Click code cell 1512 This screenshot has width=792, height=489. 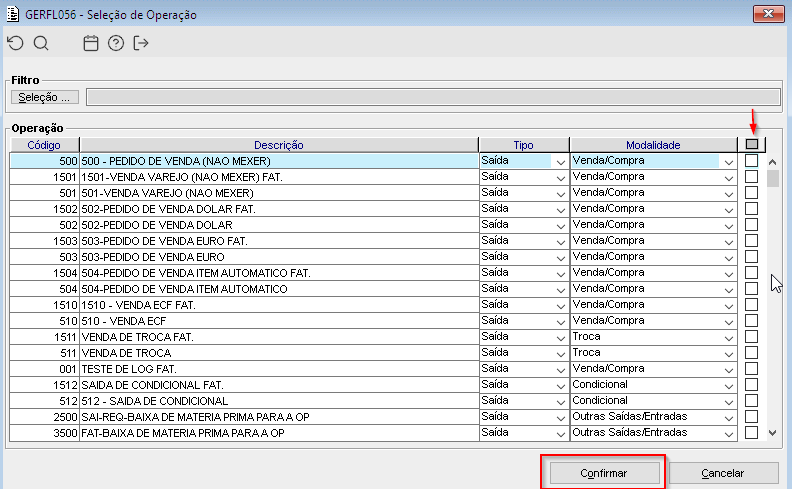(44, 385)
